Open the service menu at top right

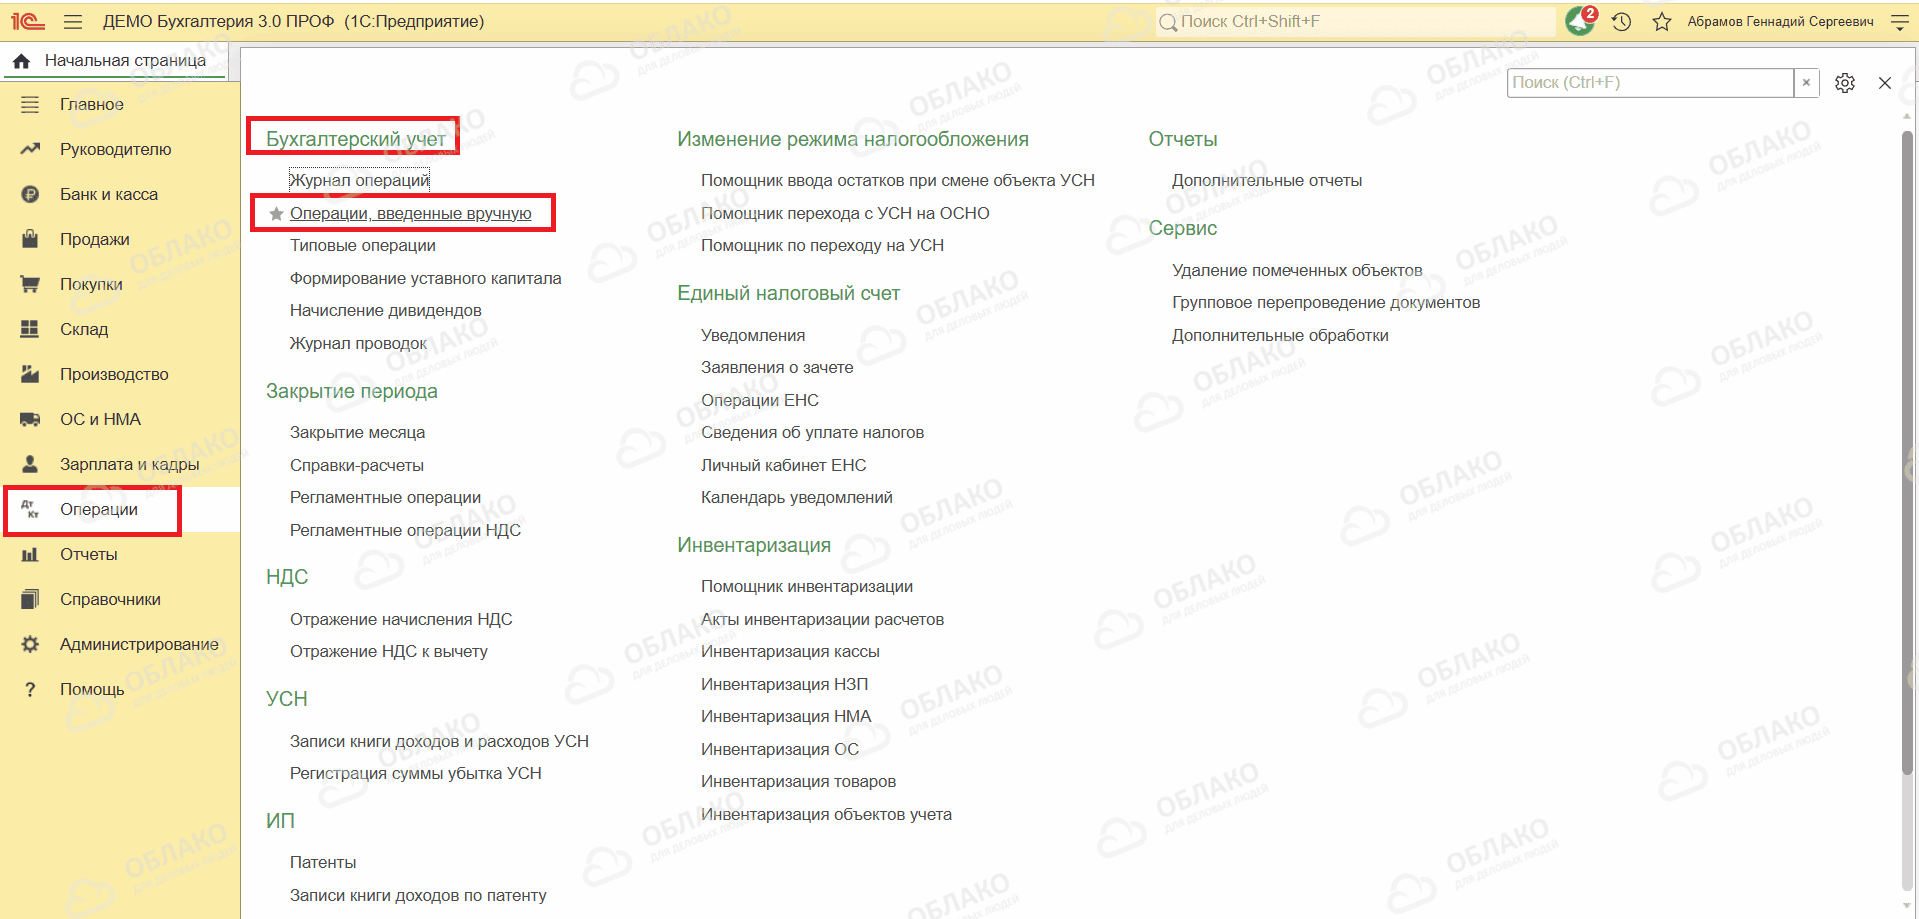pyautogui.click(x=1900, y=21)
